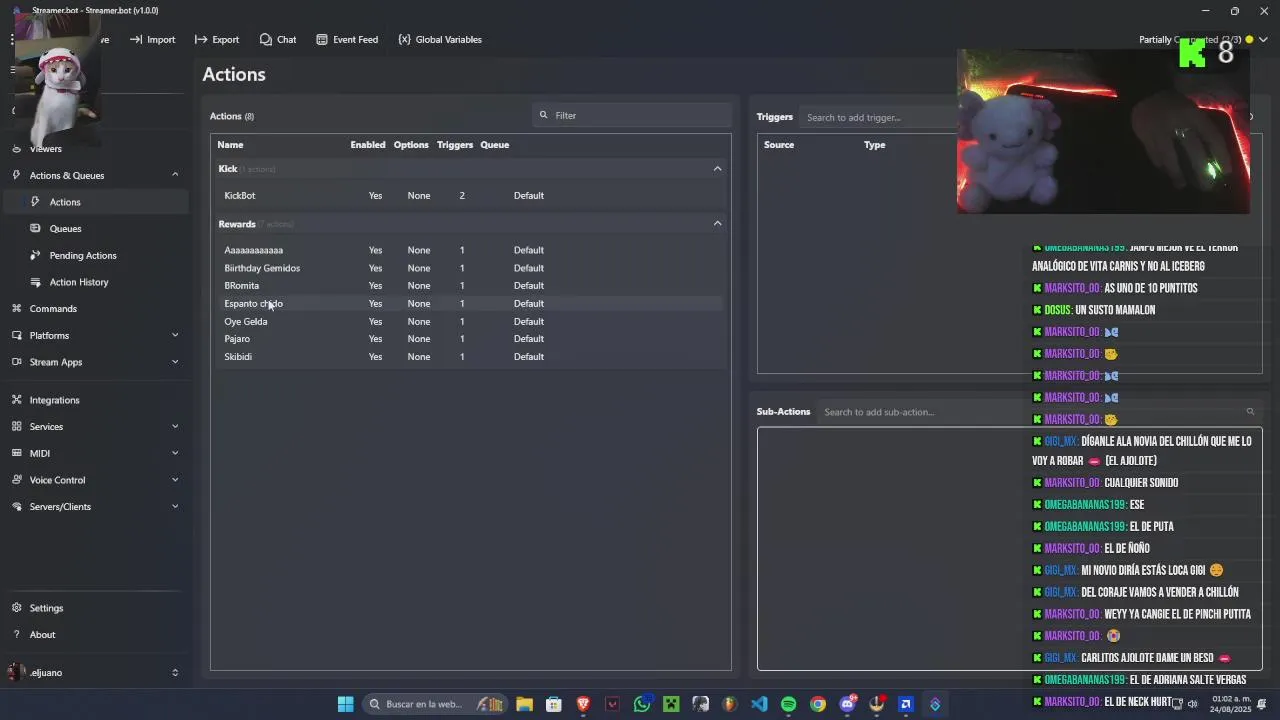Focus the Search to add trigger field

(x=880, y=117)
